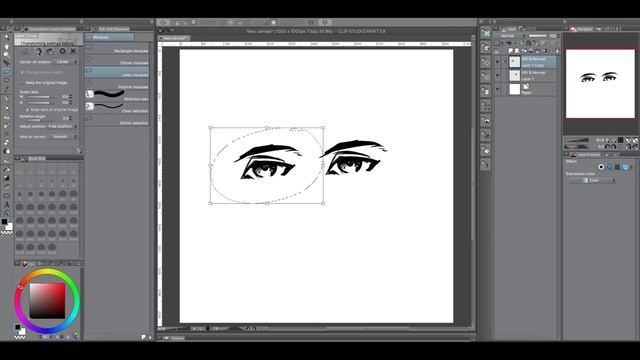The height and width of the screenshot is (360, 640).
Task: Select the Text tool
Action: click(x=7, y=204)
